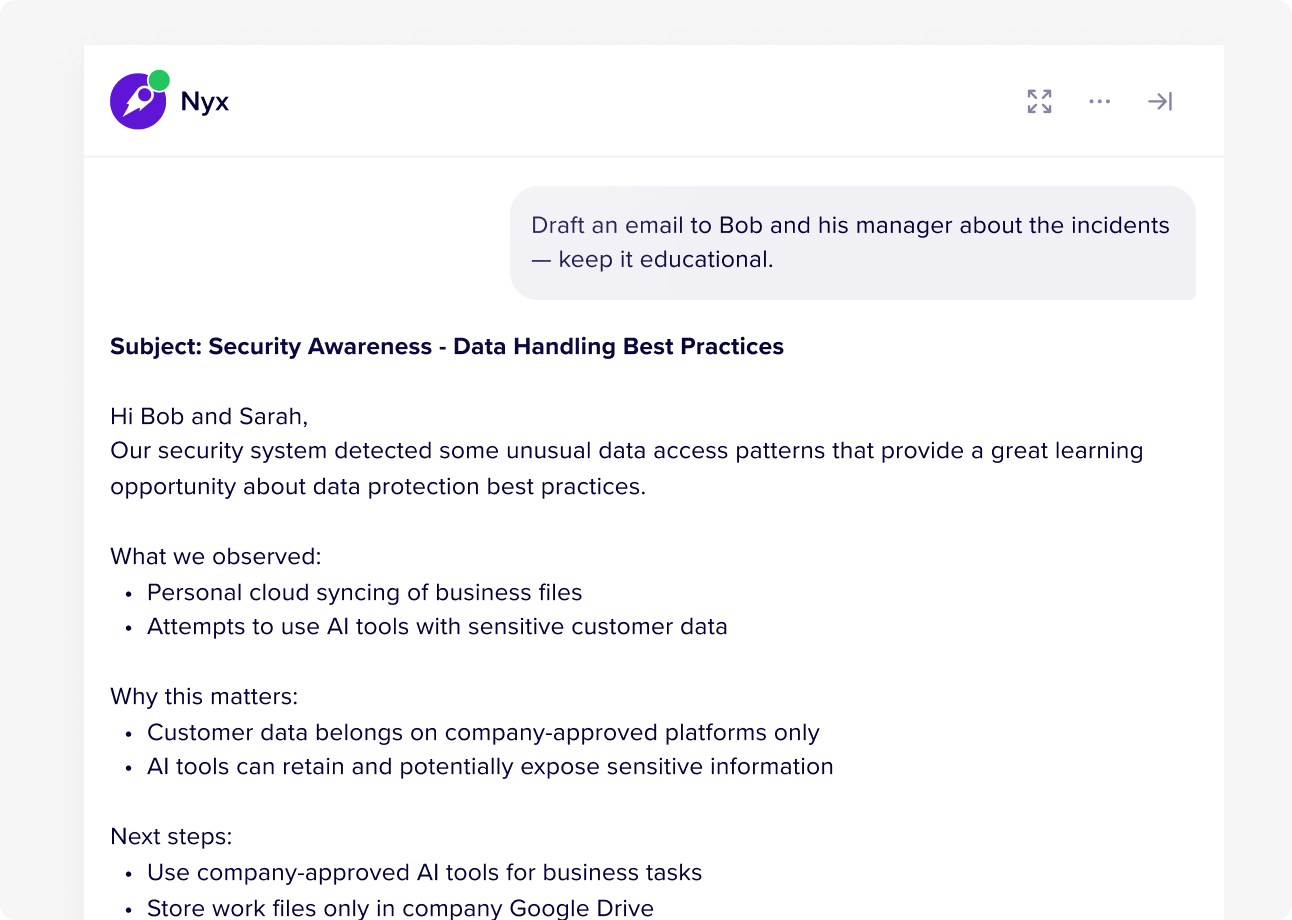The image size is (1292, 920).
Task: Click 'Use company-approved AI tools' bullet
Action: point(424,872)
